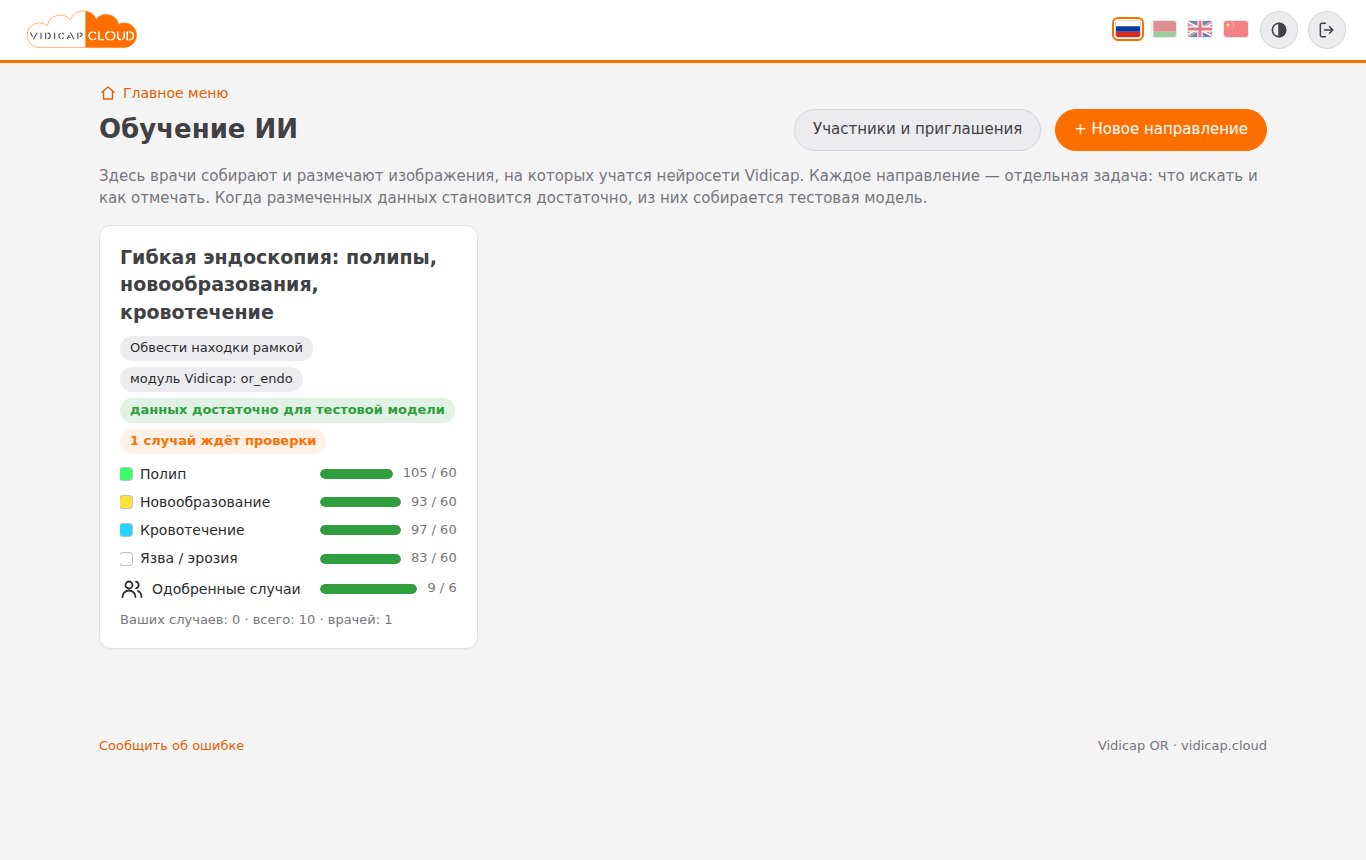1366x860 pixels.
Task: Go to Главное меню link
Action: (x=164, y=93)
